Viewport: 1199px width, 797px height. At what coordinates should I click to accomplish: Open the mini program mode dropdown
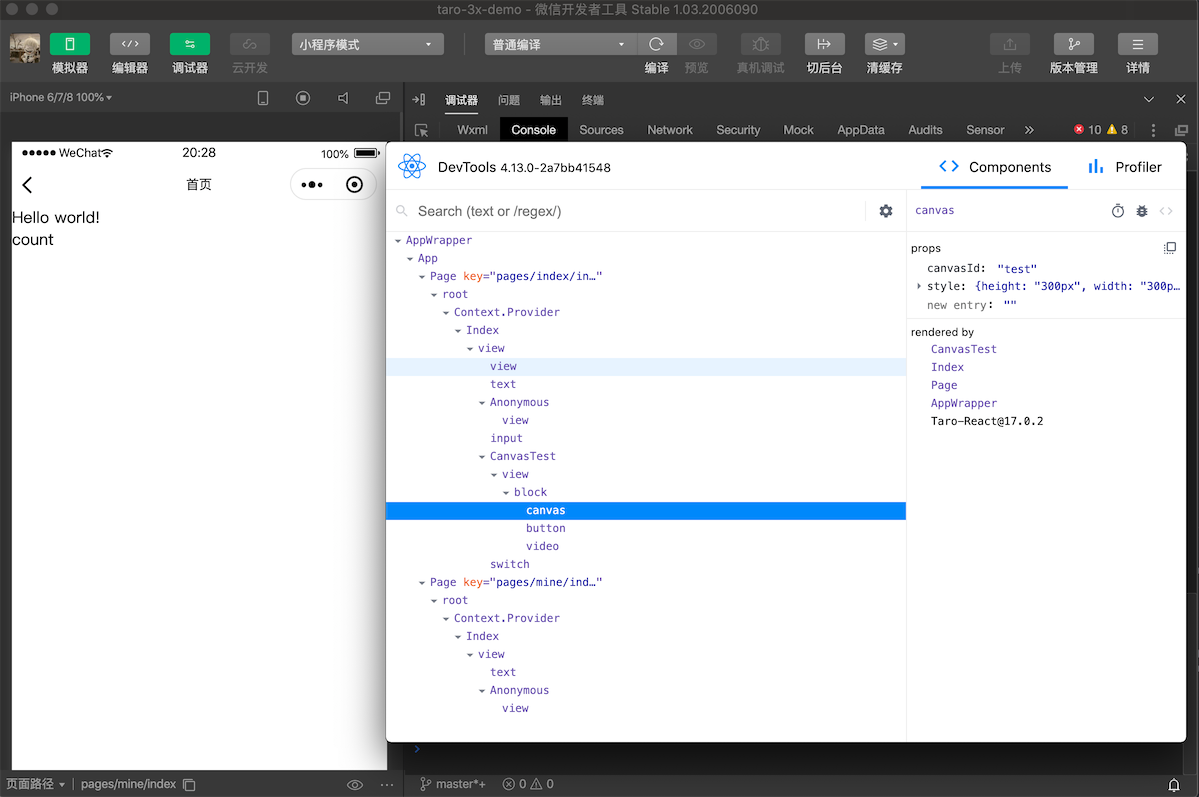click(x=367, y=44)
